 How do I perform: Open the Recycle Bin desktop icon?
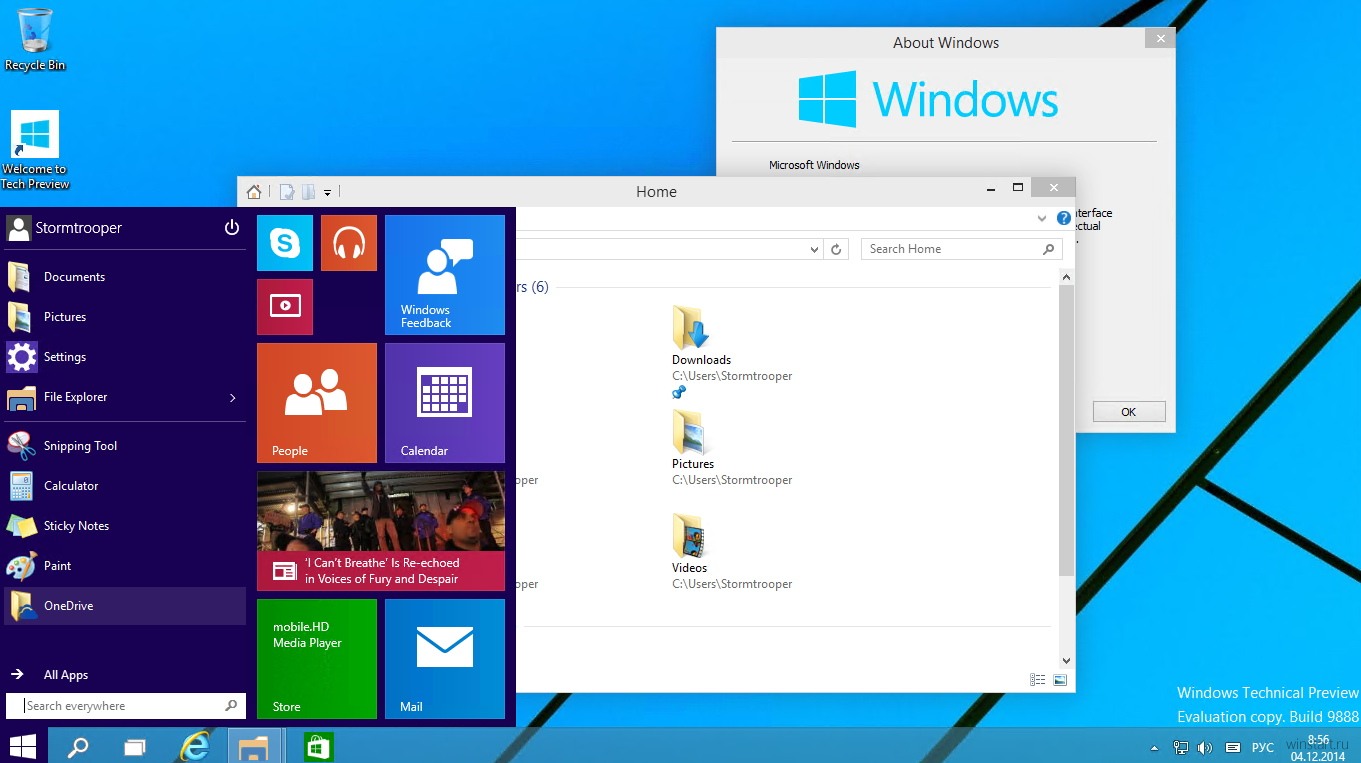tap(35, 40)
